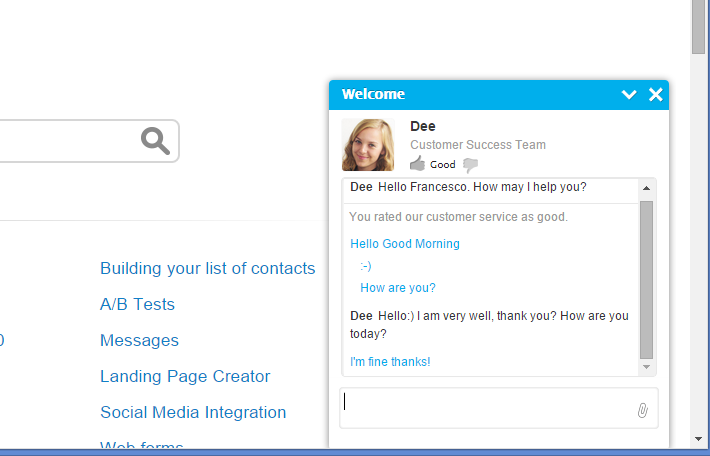
Task: Open Building your list of contacts
Action: point(207,268)
